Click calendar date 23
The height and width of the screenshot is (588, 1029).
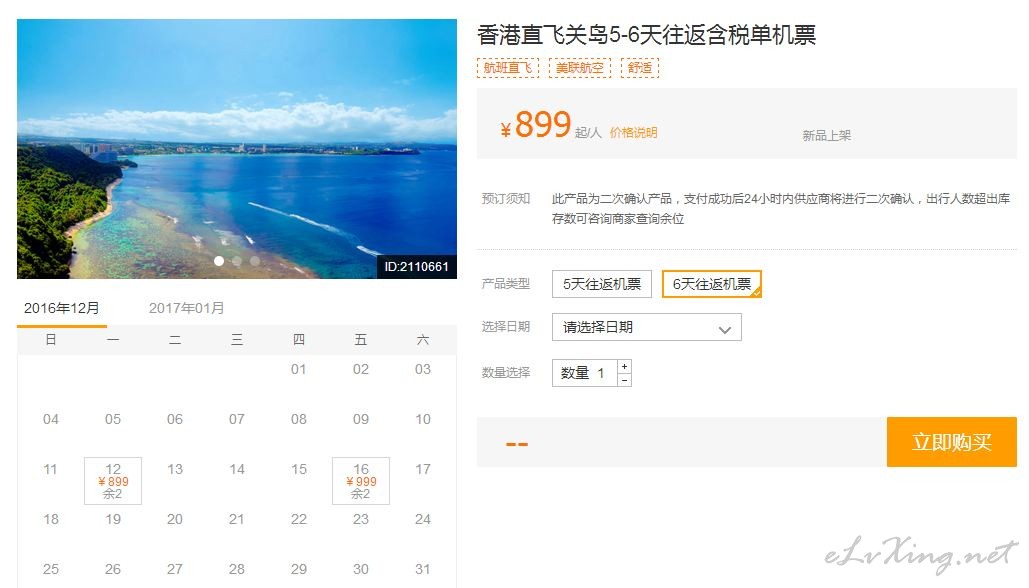pos(361,519)
